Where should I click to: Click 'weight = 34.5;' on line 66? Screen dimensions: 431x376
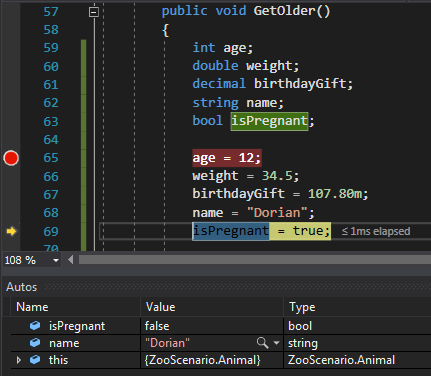click(x=246, y=176)
